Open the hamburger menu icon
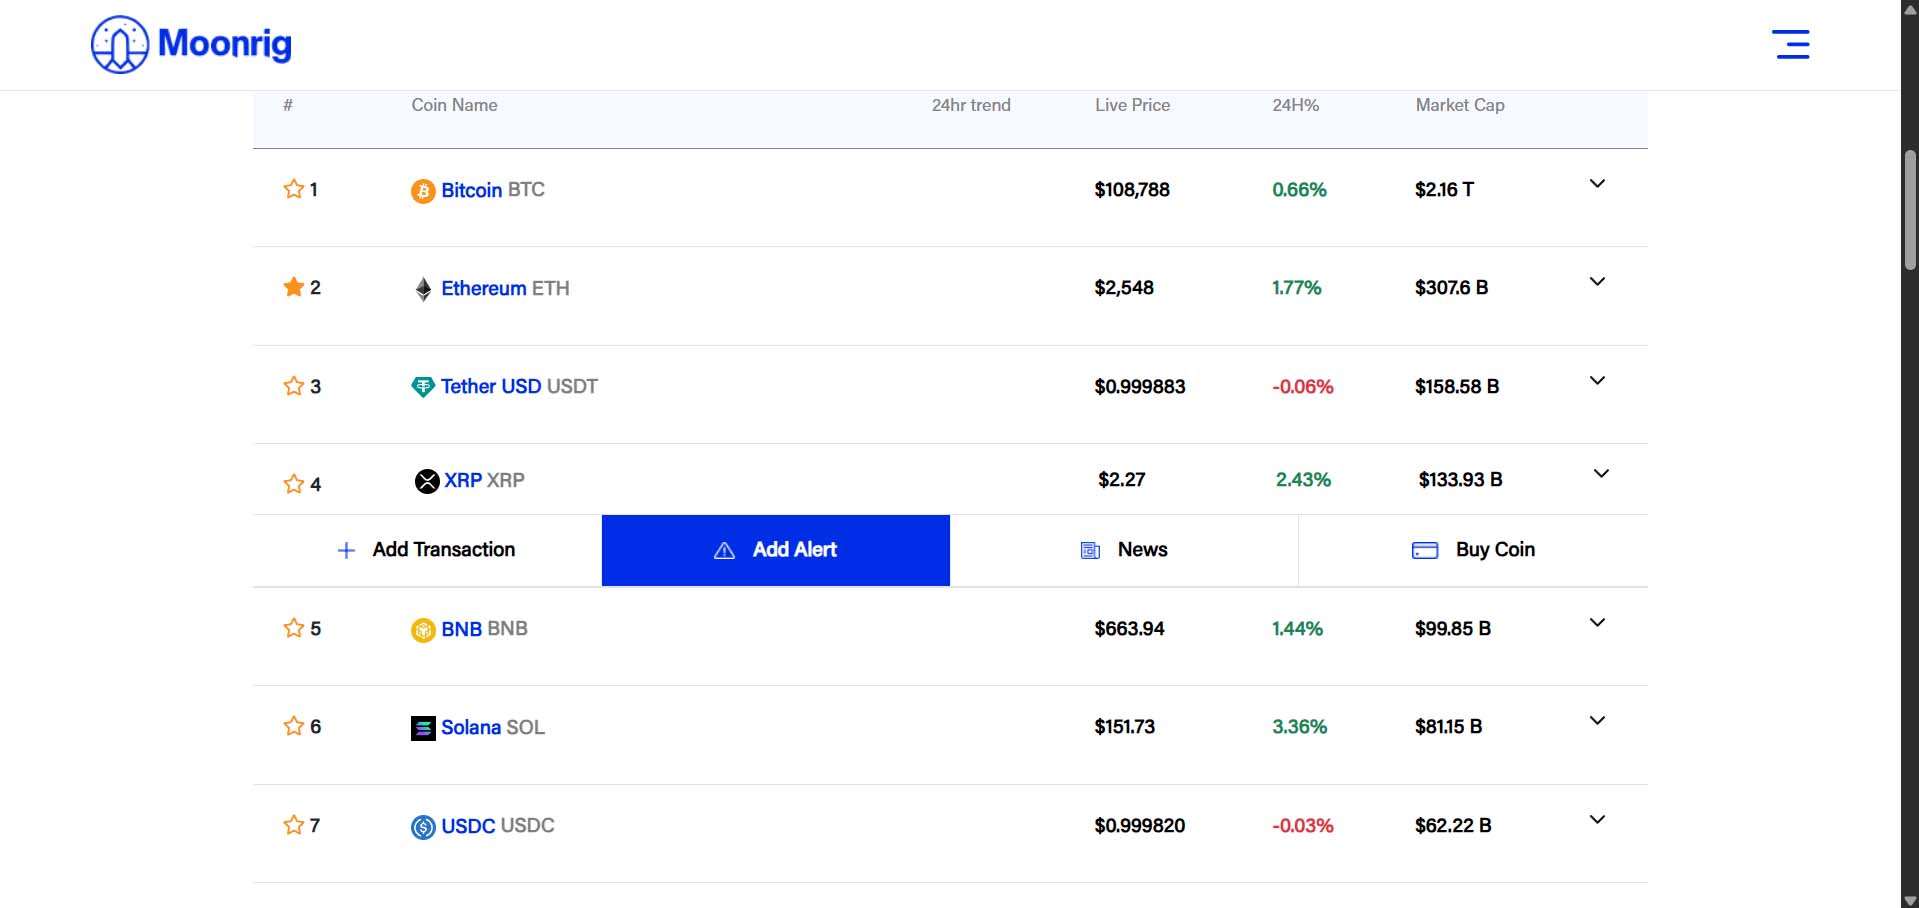The height and width of the screenshot is (908, 1919). coord(1791,44)
